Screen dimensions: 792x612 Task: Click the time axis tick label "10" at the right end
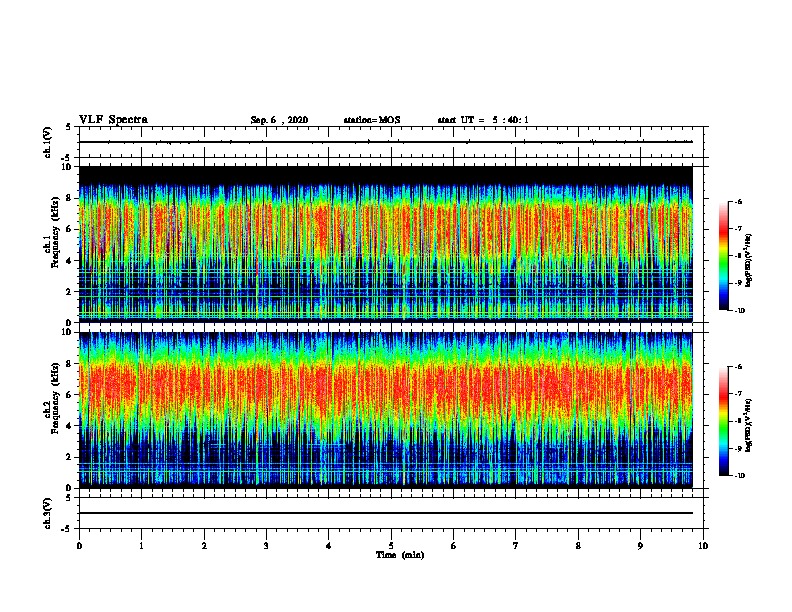pyautogui.click(x=703, y=546)
